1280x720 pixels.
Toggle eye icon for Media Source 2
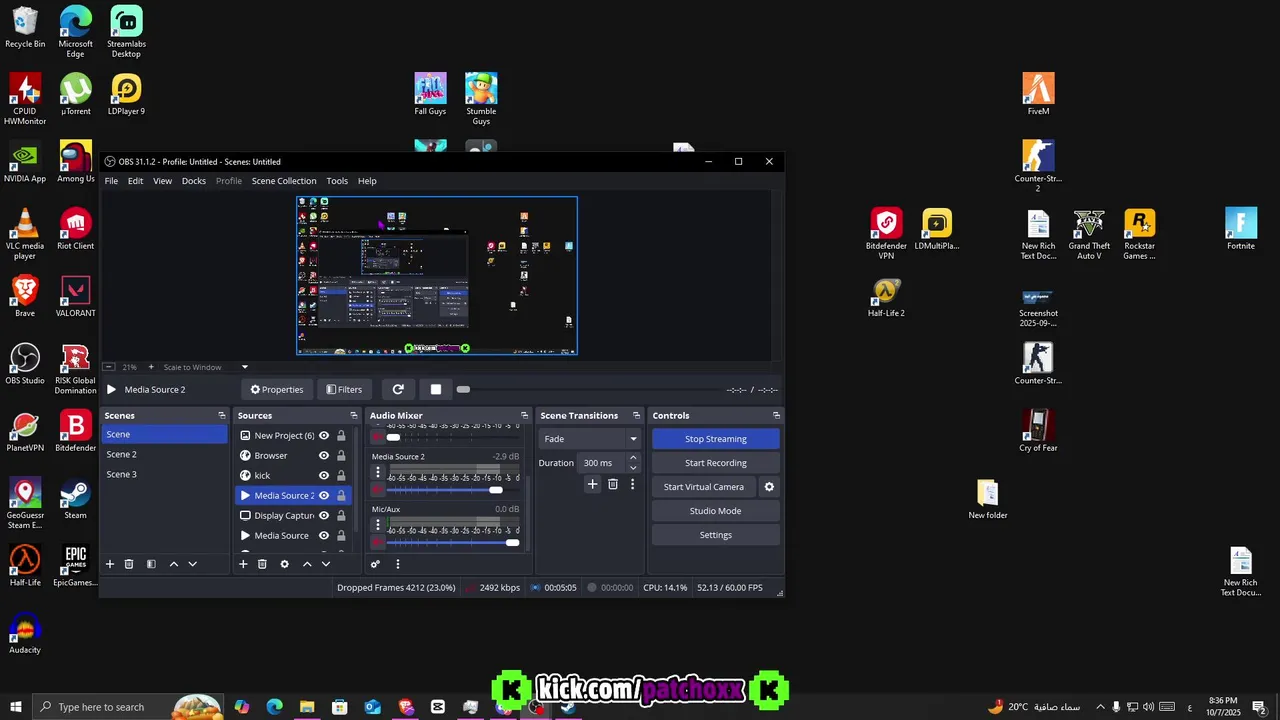tap(324, 495)
